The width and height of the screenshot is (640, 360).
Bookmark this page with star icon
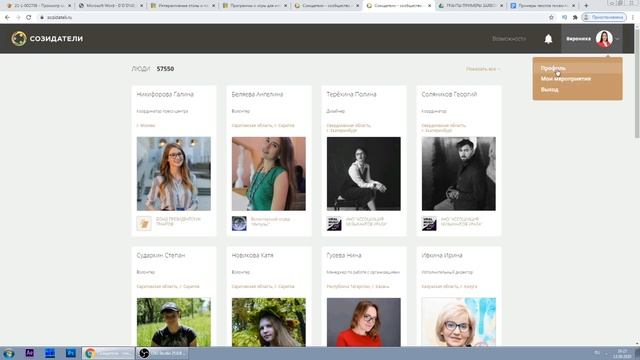551,18
